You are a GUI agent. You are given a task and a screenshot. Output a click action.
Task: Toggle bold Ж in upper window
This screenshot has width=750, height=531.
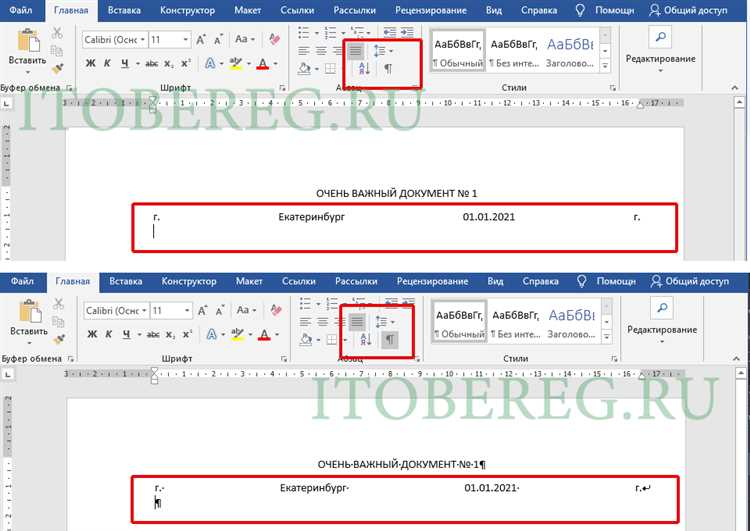pos(90,63)
